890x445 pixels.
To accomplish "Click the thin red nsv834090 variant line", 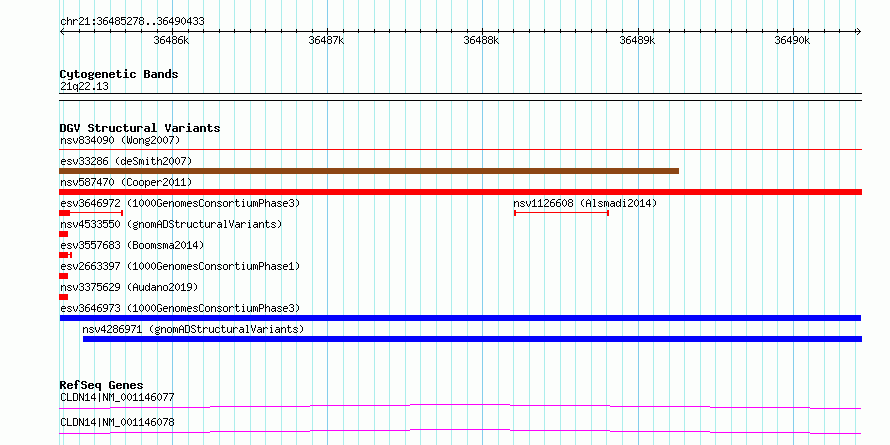I will [x=460, y=149].
